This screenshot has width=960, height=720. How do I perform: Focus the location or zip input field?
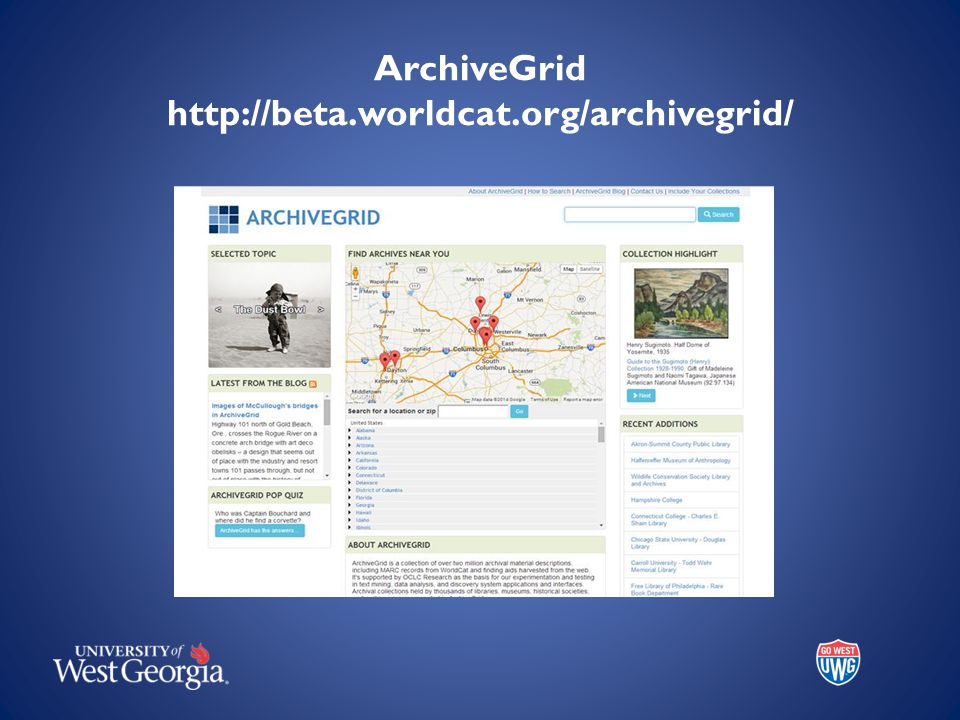pos(473,411)
